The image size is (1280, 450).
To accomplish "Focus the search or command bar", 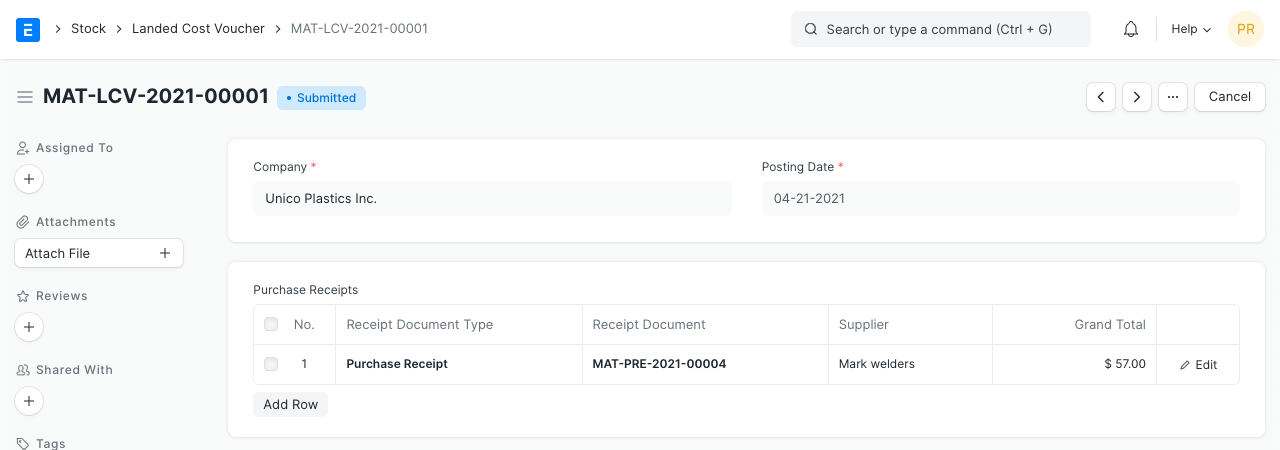I will coord(940,29).
